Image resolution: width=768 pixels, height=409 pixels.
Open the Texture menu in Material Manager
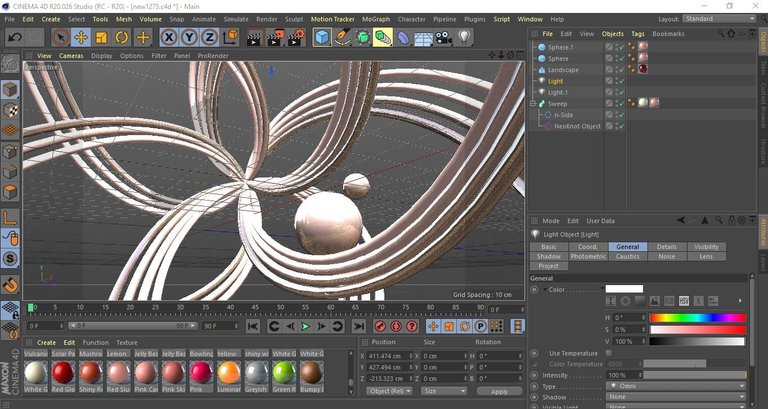[x=126, y=342]
